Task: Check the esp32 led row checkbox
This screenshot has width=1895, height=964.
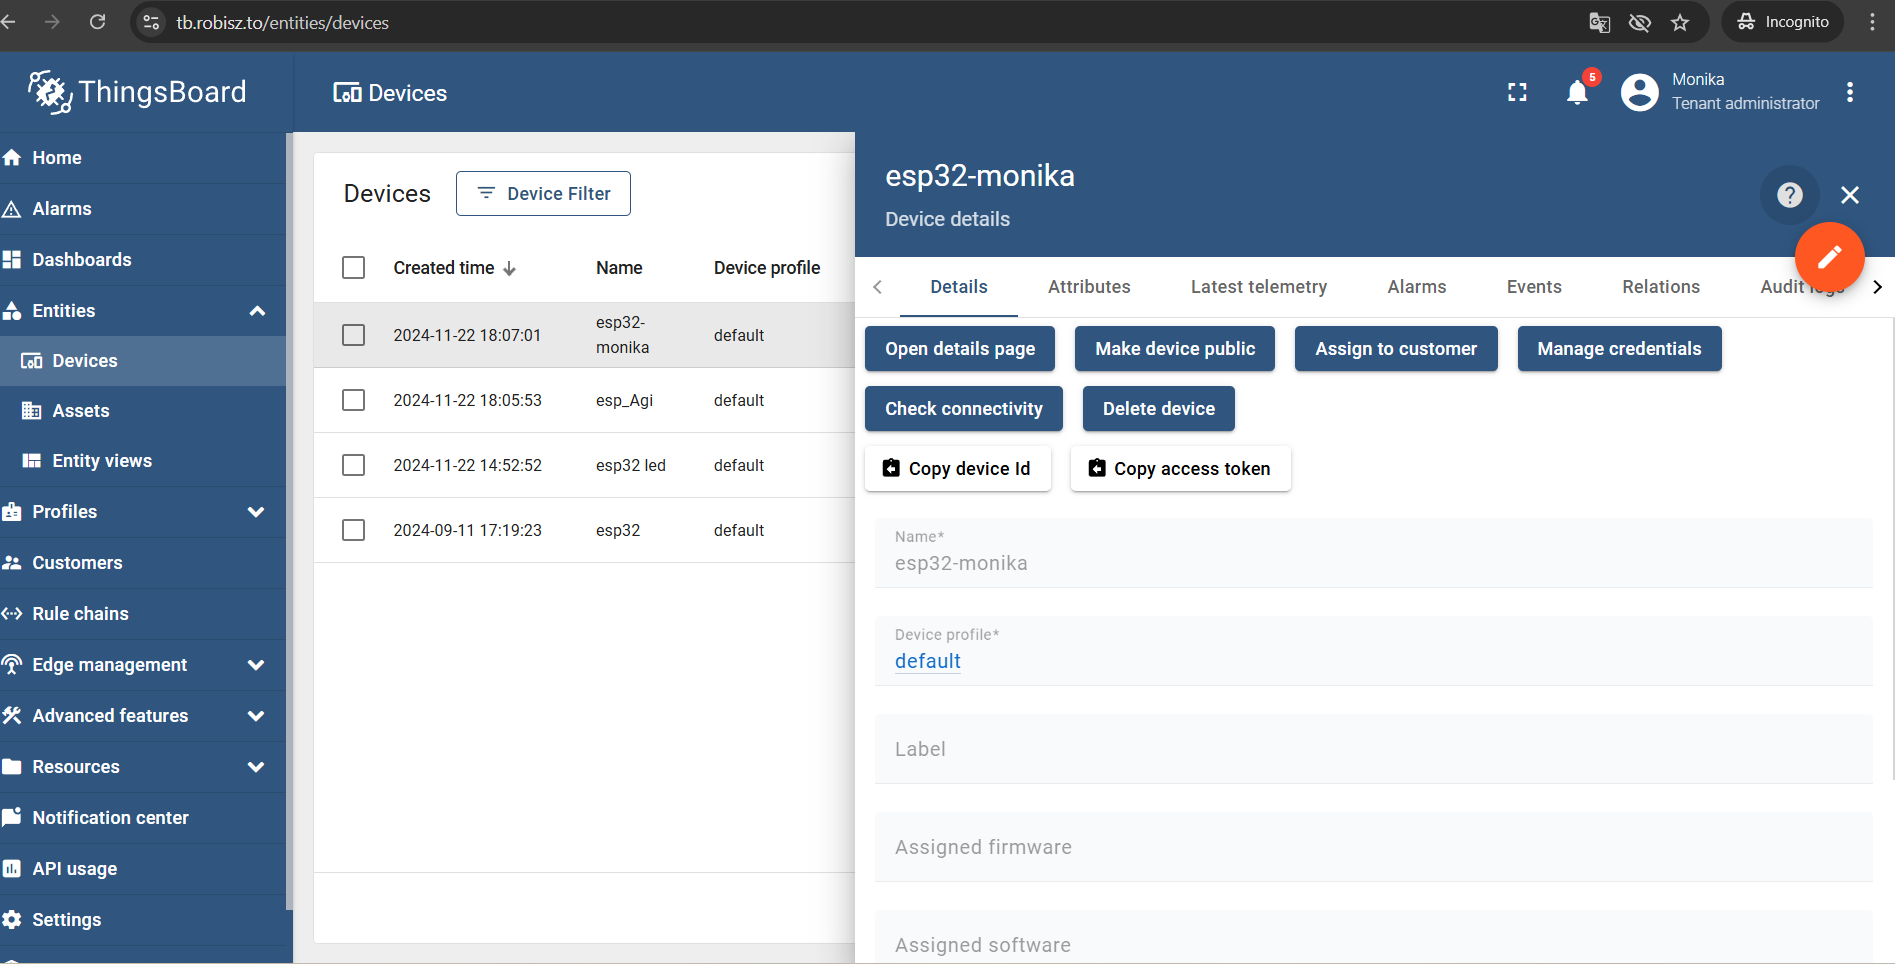Action: coord(354,465)
